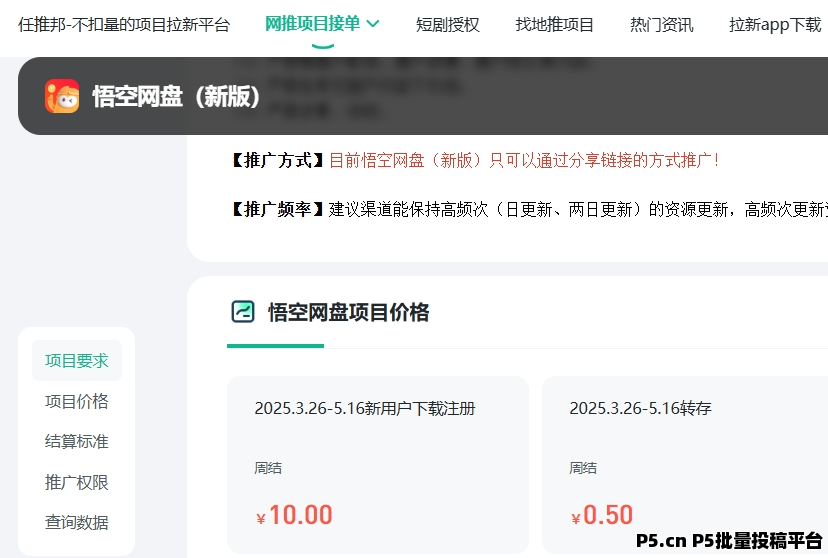The width and height of the screenshot is (828, 558).
Task: Open the 网推项目接单 menu label
Action: 312,24
